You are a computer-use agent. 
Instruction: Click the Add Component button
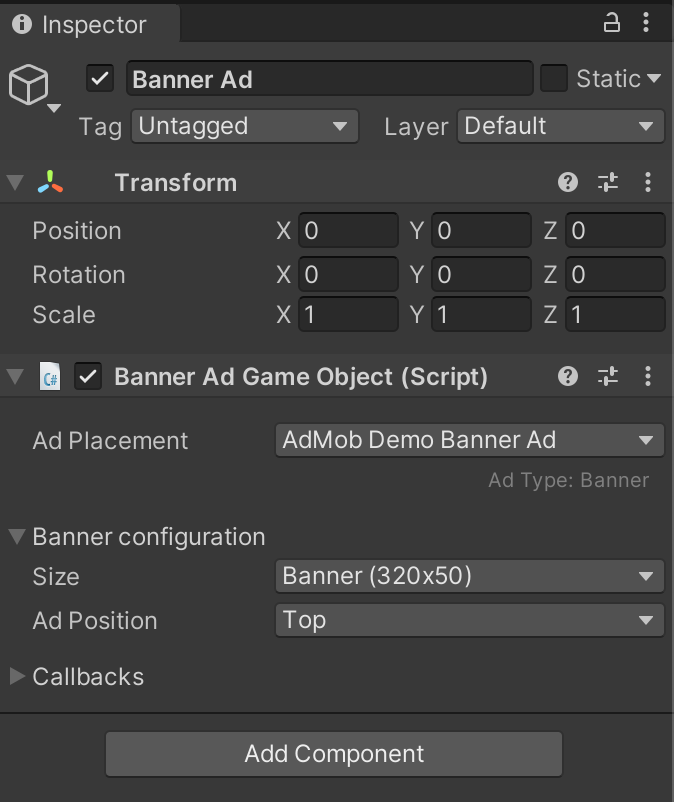click(x=334, y=754)
